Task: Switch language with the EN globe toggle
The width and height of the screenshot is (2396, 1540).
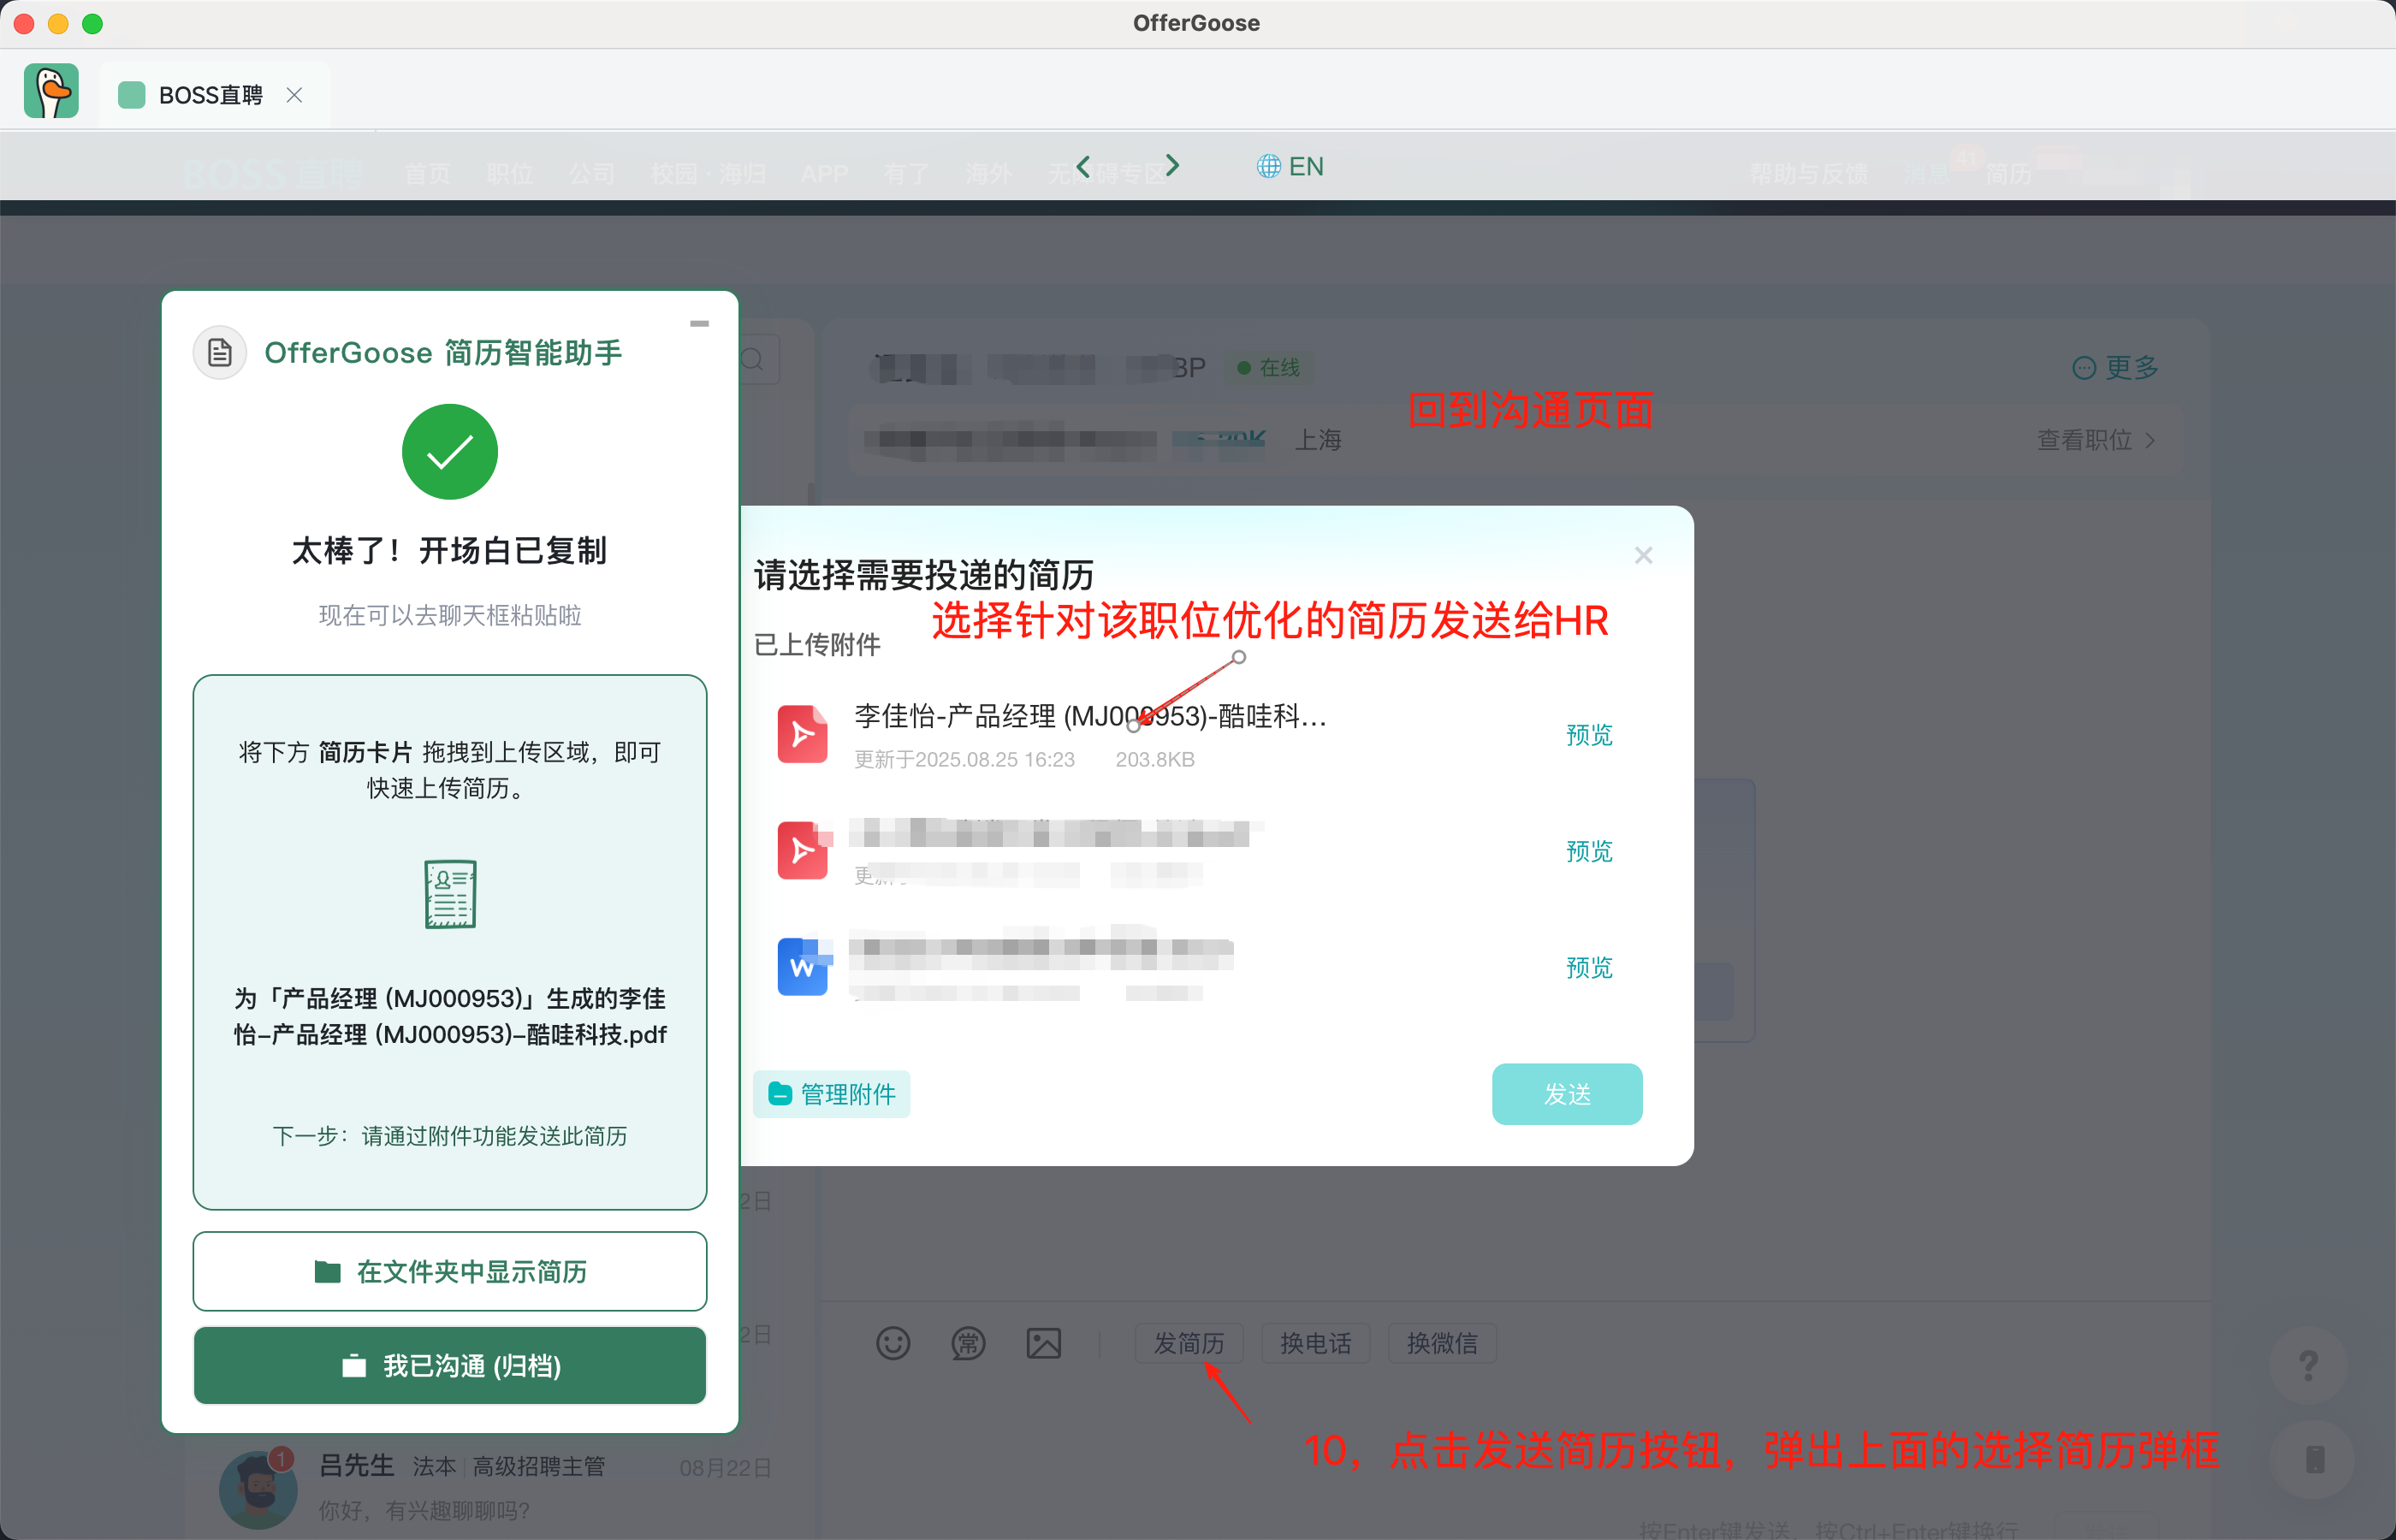Action: (x=1290, y=166)
